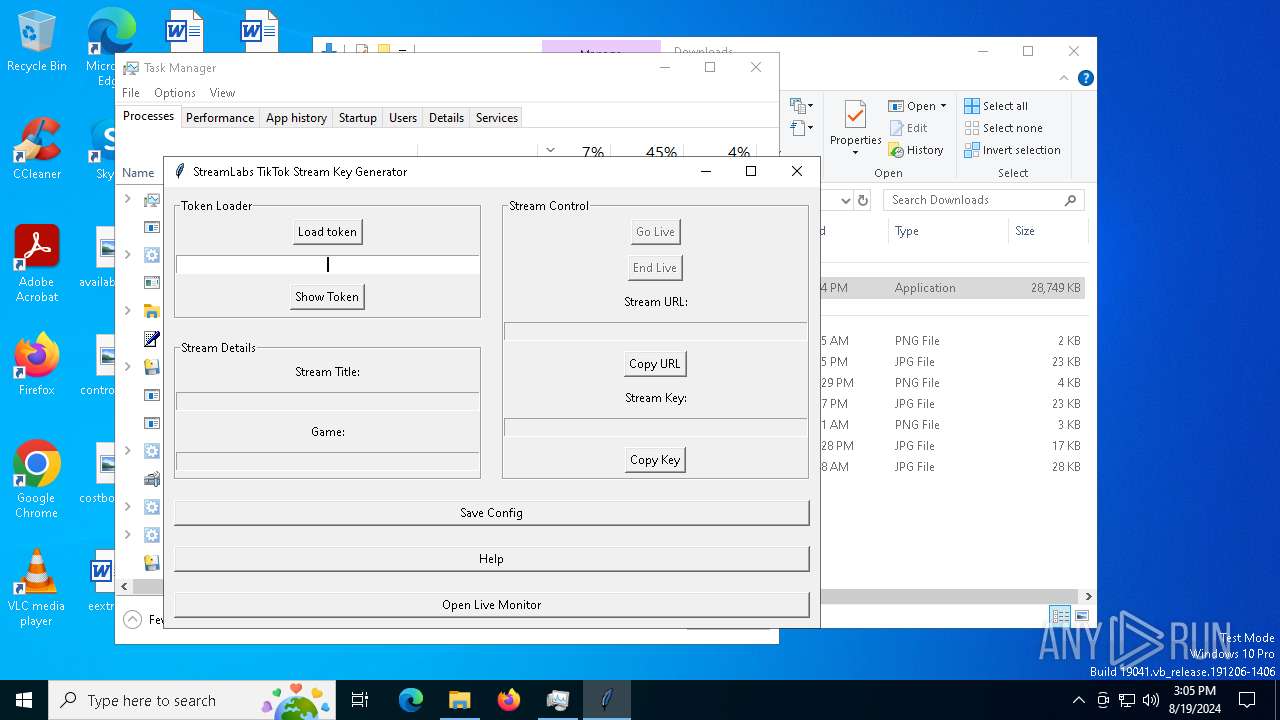Screen dimensions: 1280x720
Task: Open Adobe Acrobat desktop icon
Action: coord(37,263)
